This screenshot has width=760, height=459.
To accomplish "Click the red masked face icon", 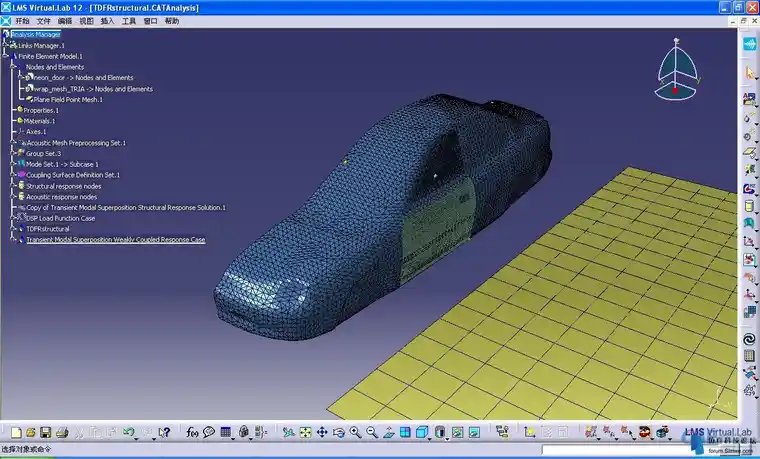I will click(x=644, y=432).
